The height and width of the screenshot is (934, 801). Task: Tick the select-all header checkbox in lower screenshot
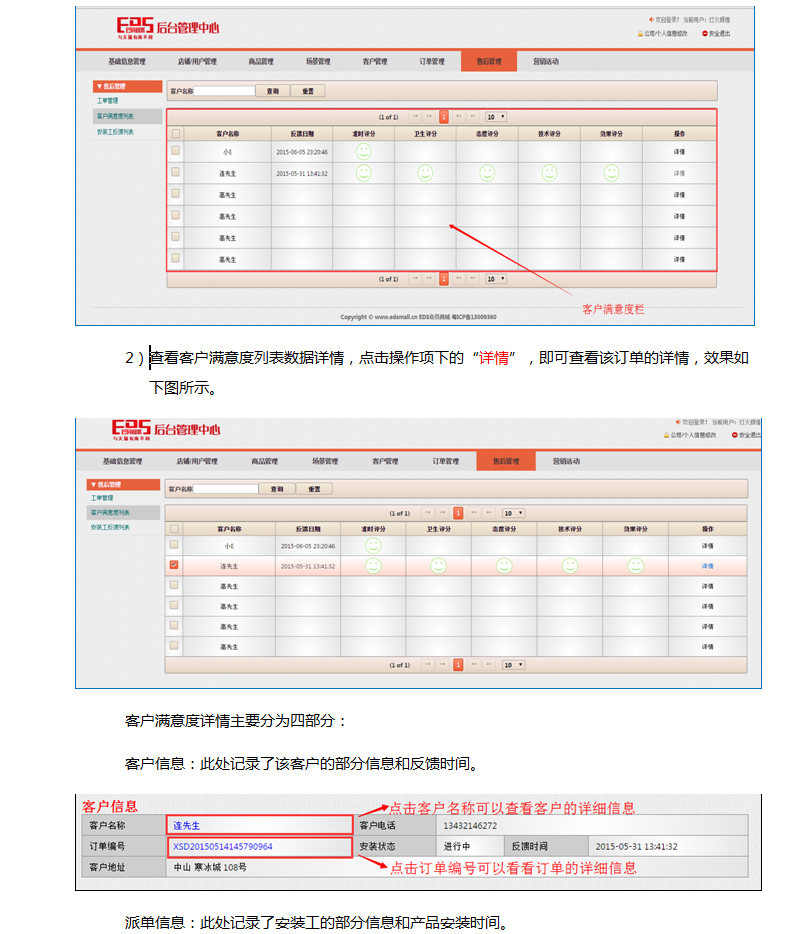pos(174,528)
